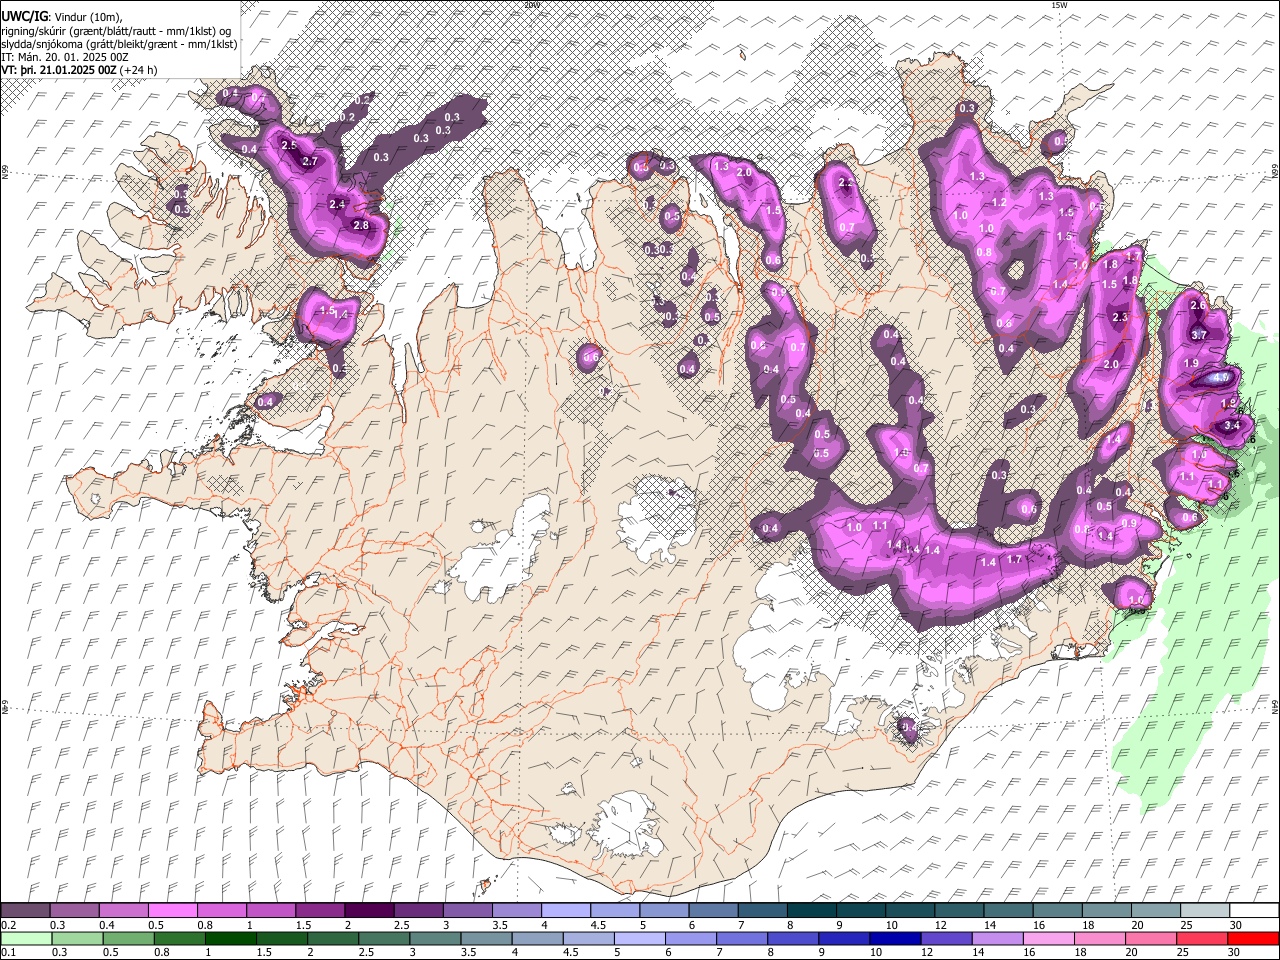Click the 2.7 snowfall value on the map
Image resolution: width=1280 pixels, height=960 pixels.
pos(309,161)
